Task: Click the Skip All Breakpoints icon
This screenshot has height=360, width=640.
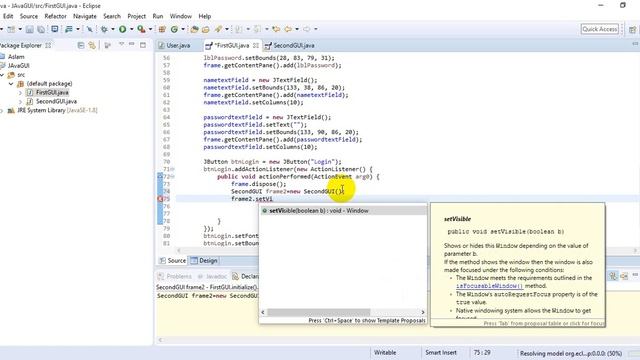Action: [89, 29]
